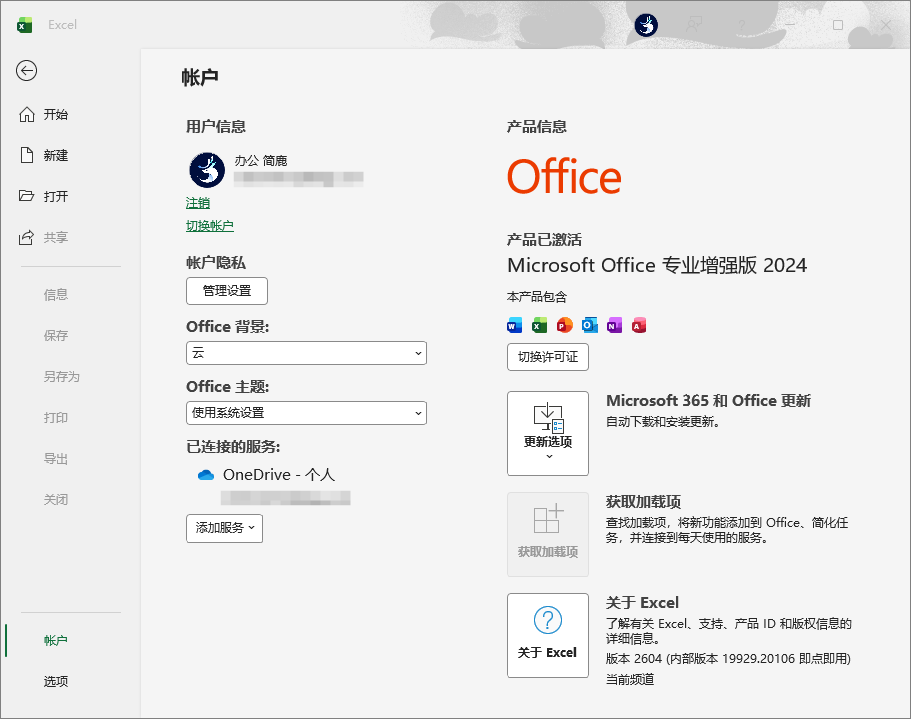Screen dimensions: 911x719
Task: Click the profile avatar in title bar
Action: click(x=646, y=25)
